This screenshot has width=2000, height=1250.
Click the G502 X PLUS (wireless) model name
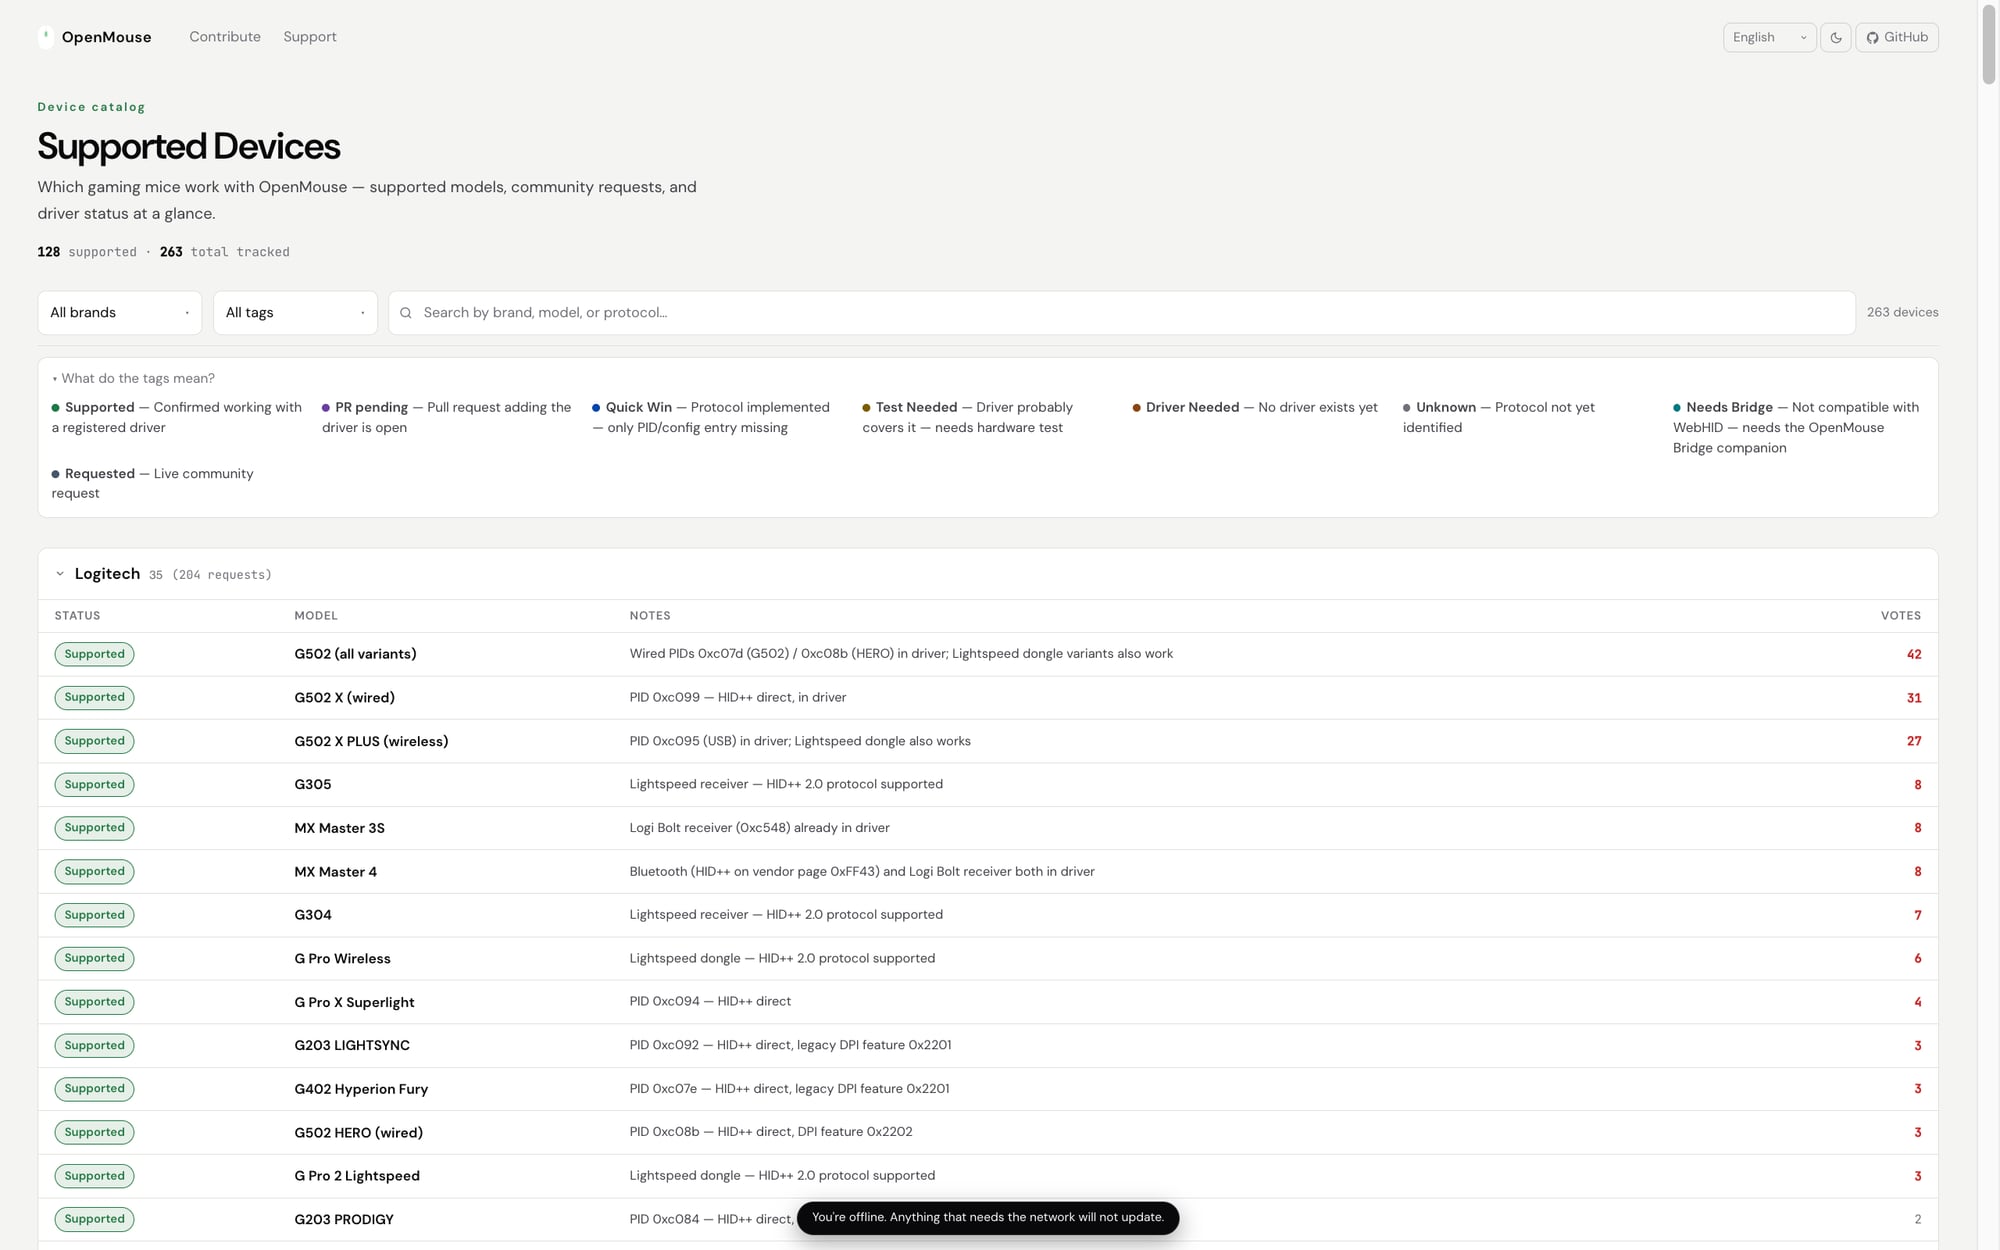point(371,741)
